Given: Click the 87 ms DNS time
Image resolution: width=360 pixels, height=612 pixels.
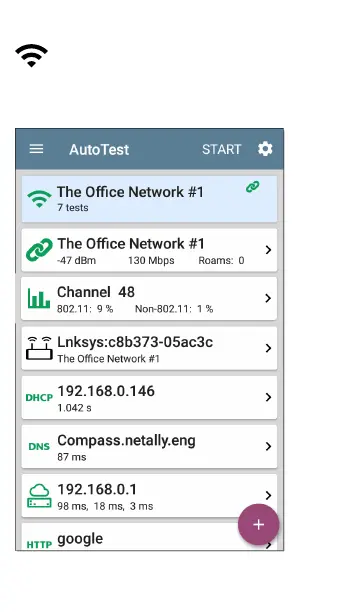Looking at the screenshot, I should point(72,457).
